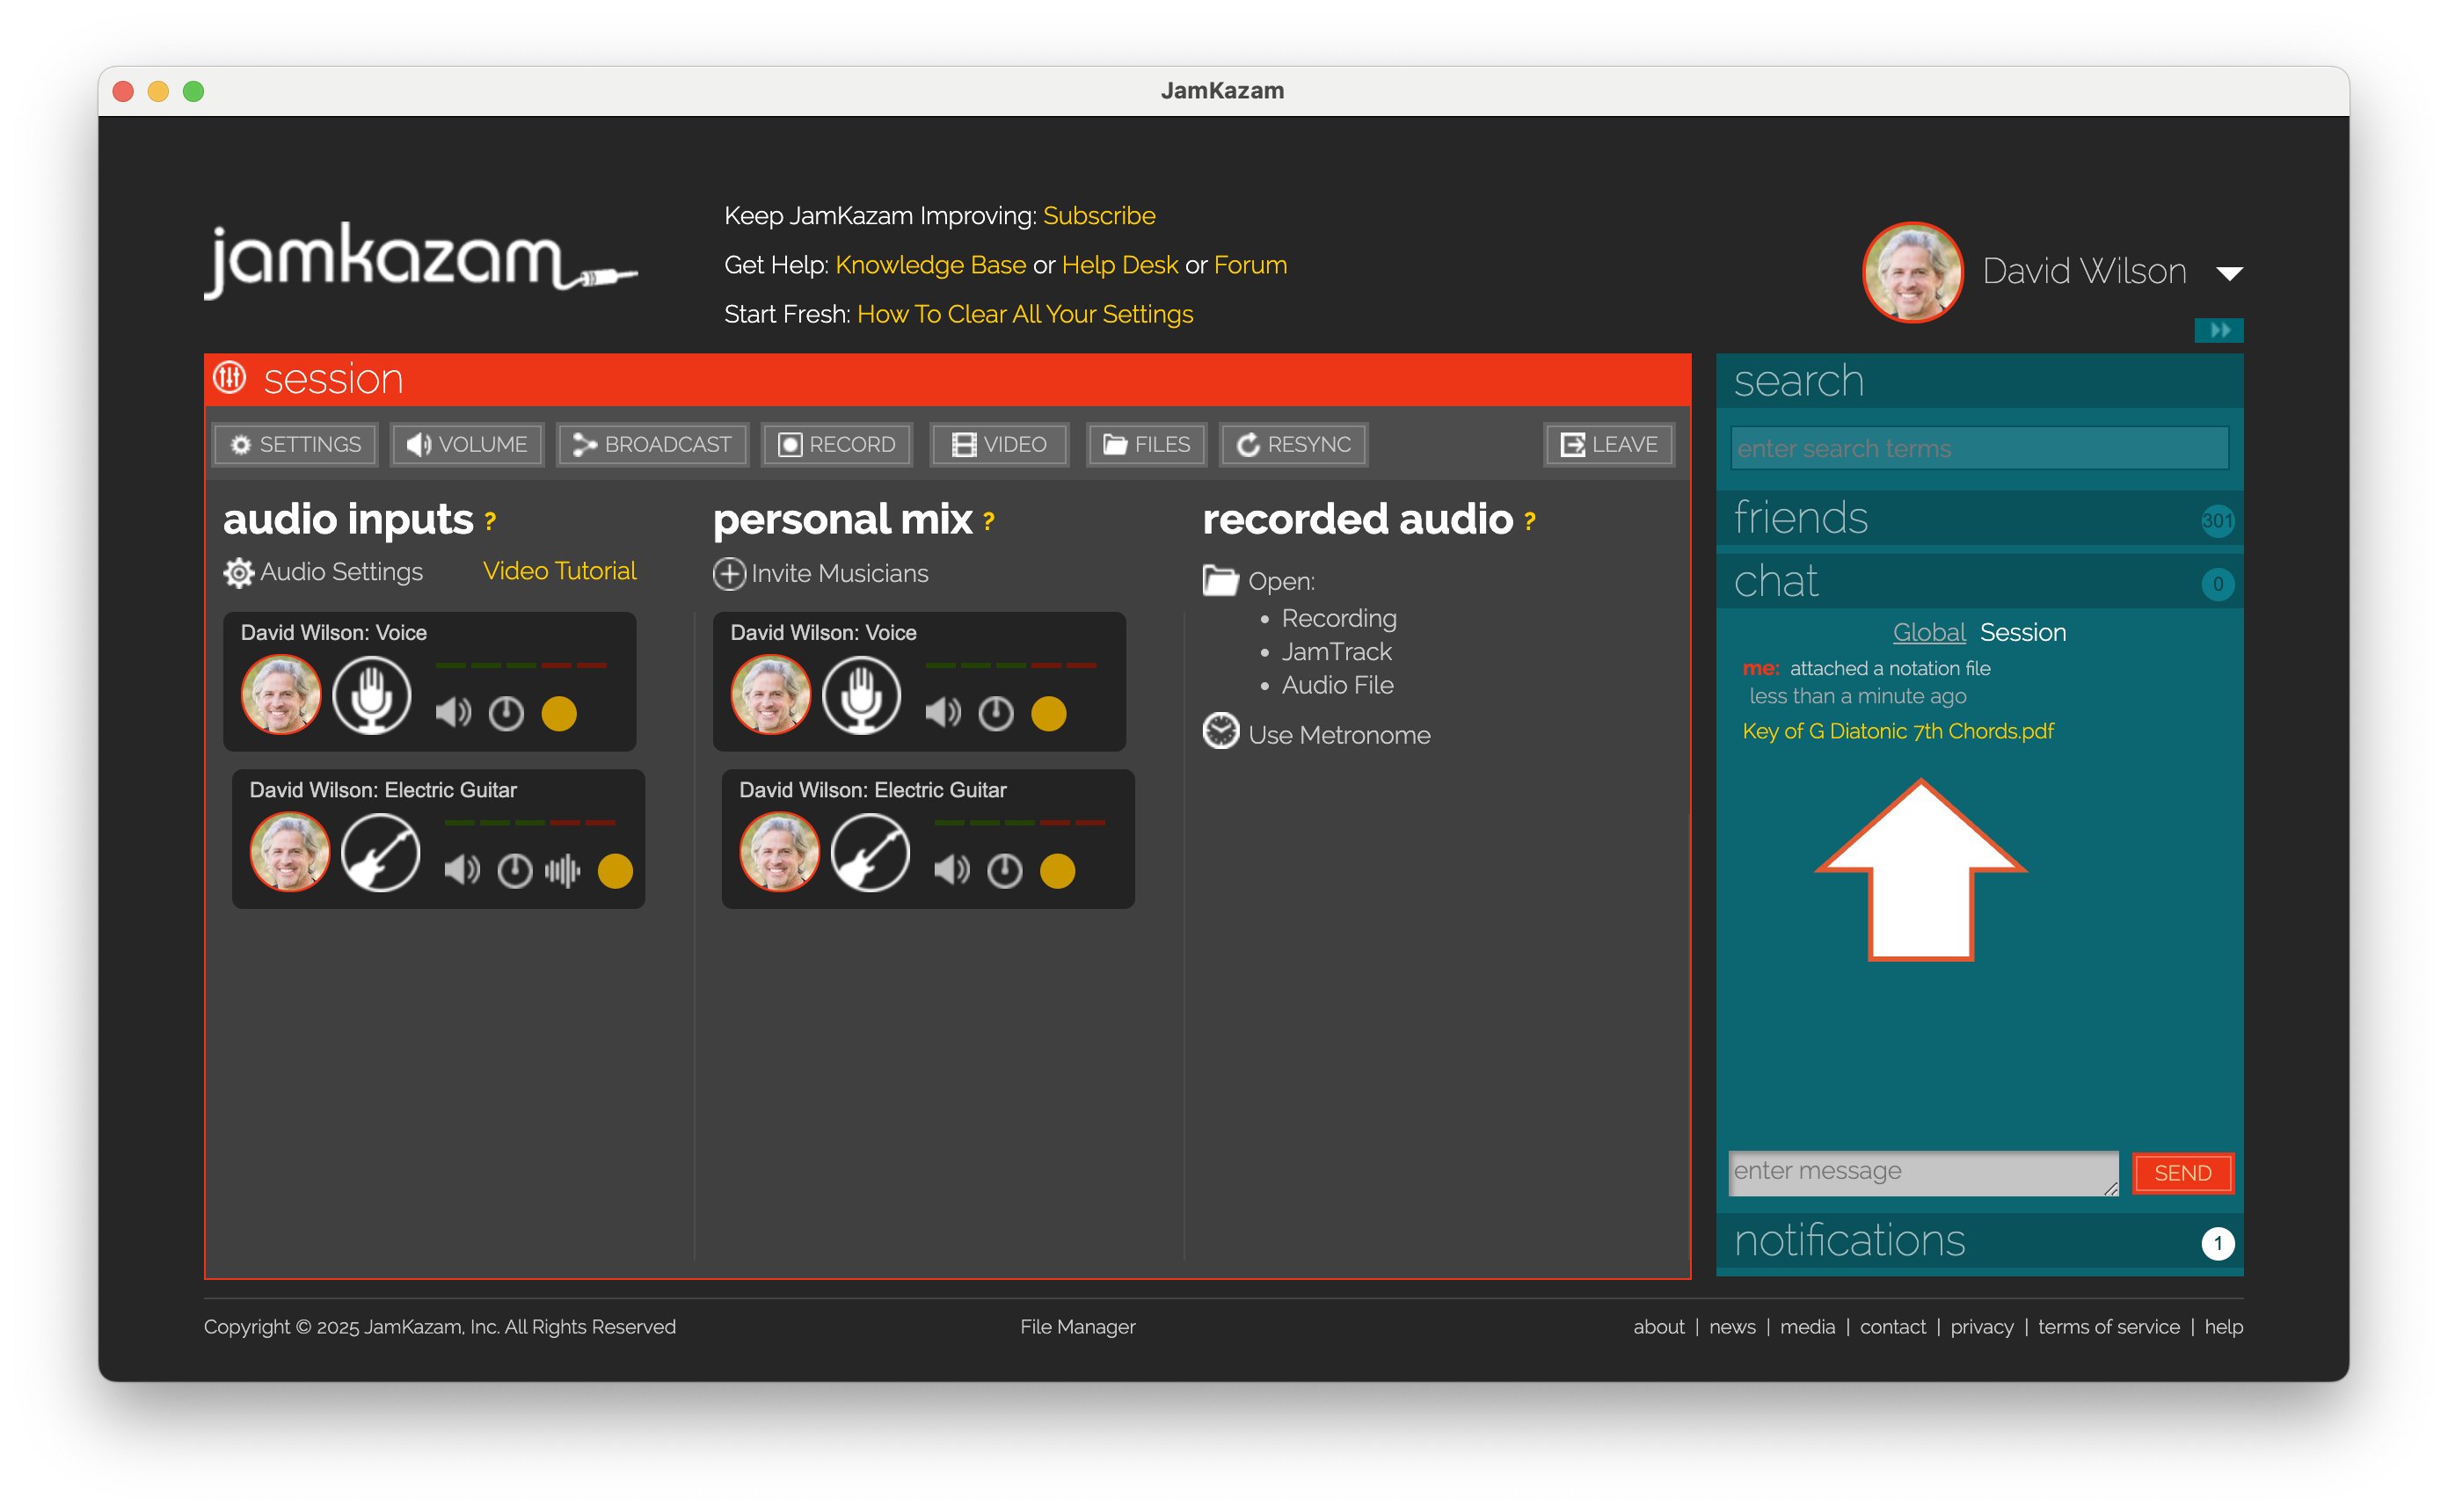This screenshot has height=1512, width=2448.
Task: Open the Audio Settings gear icon
Action: point(238,573)
